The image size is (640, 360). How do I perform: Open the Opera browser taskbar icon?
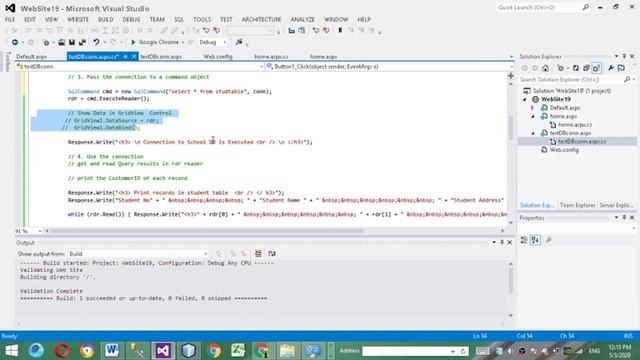(x=61, y=351)
